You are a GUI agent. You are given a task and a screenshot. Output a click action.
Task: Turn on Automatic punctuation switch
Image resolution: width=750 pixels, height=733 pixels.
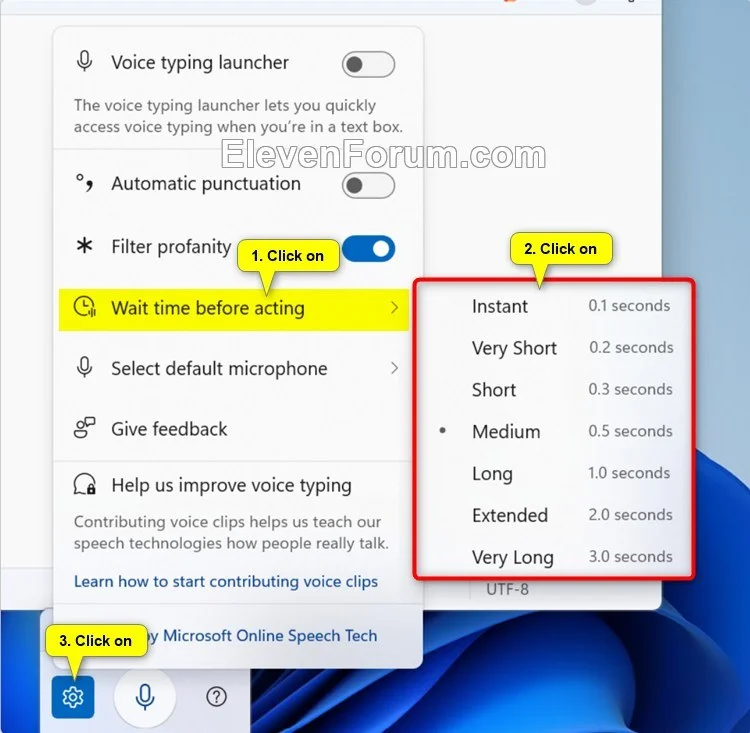pos(368,186)
